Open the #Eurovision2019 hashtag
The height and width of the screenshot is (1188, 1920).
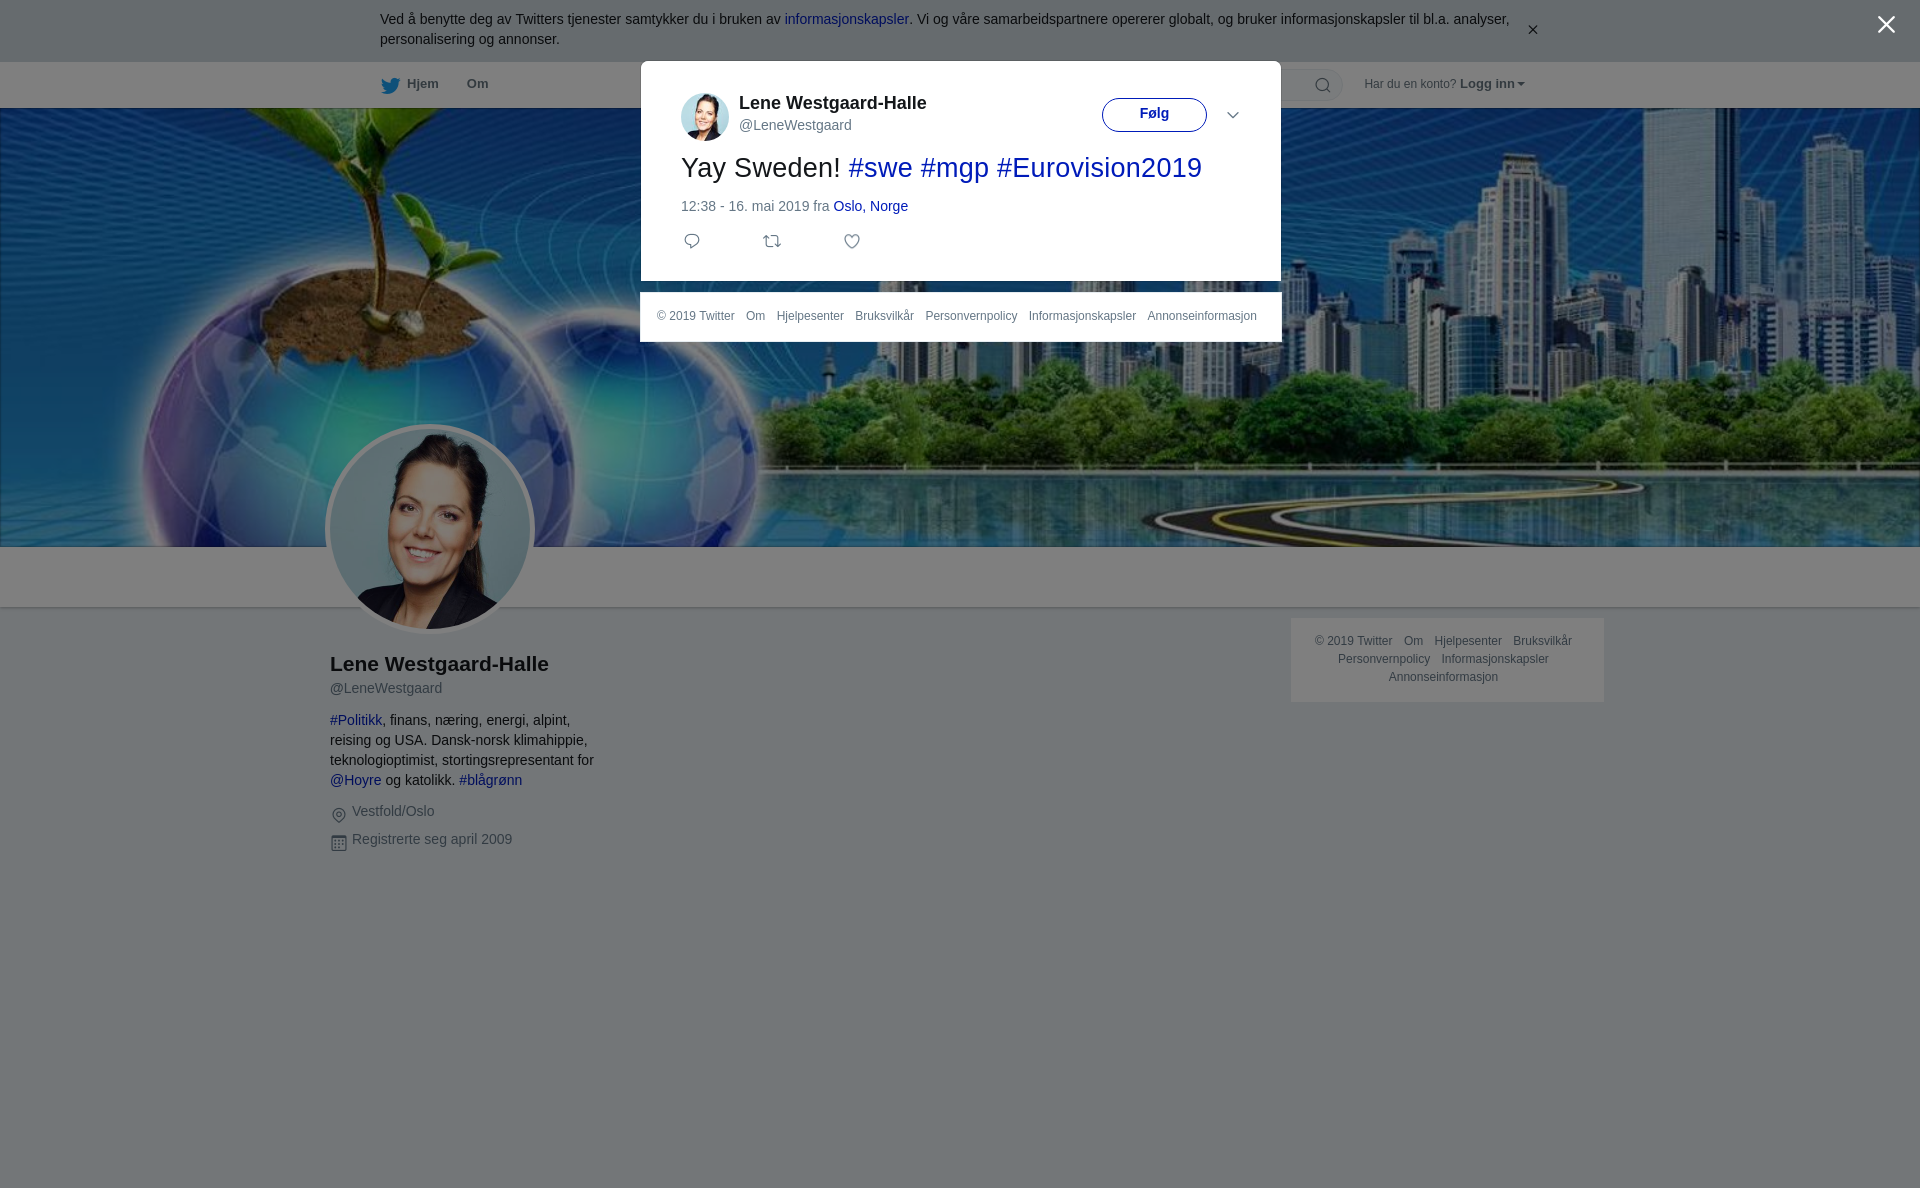pos(1099,168)
